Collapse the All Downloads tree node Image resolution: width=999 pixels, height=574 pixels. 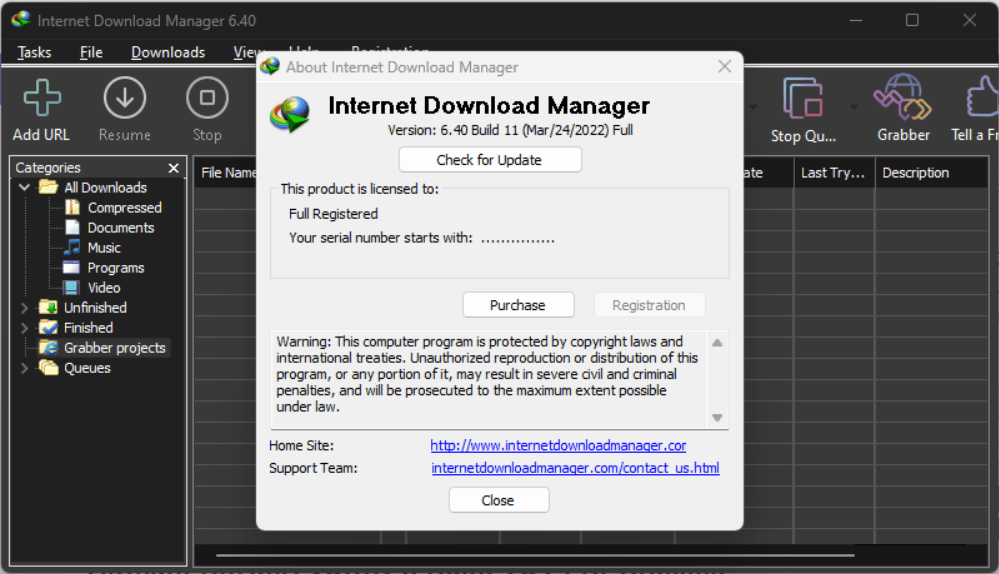click(25, 187)
